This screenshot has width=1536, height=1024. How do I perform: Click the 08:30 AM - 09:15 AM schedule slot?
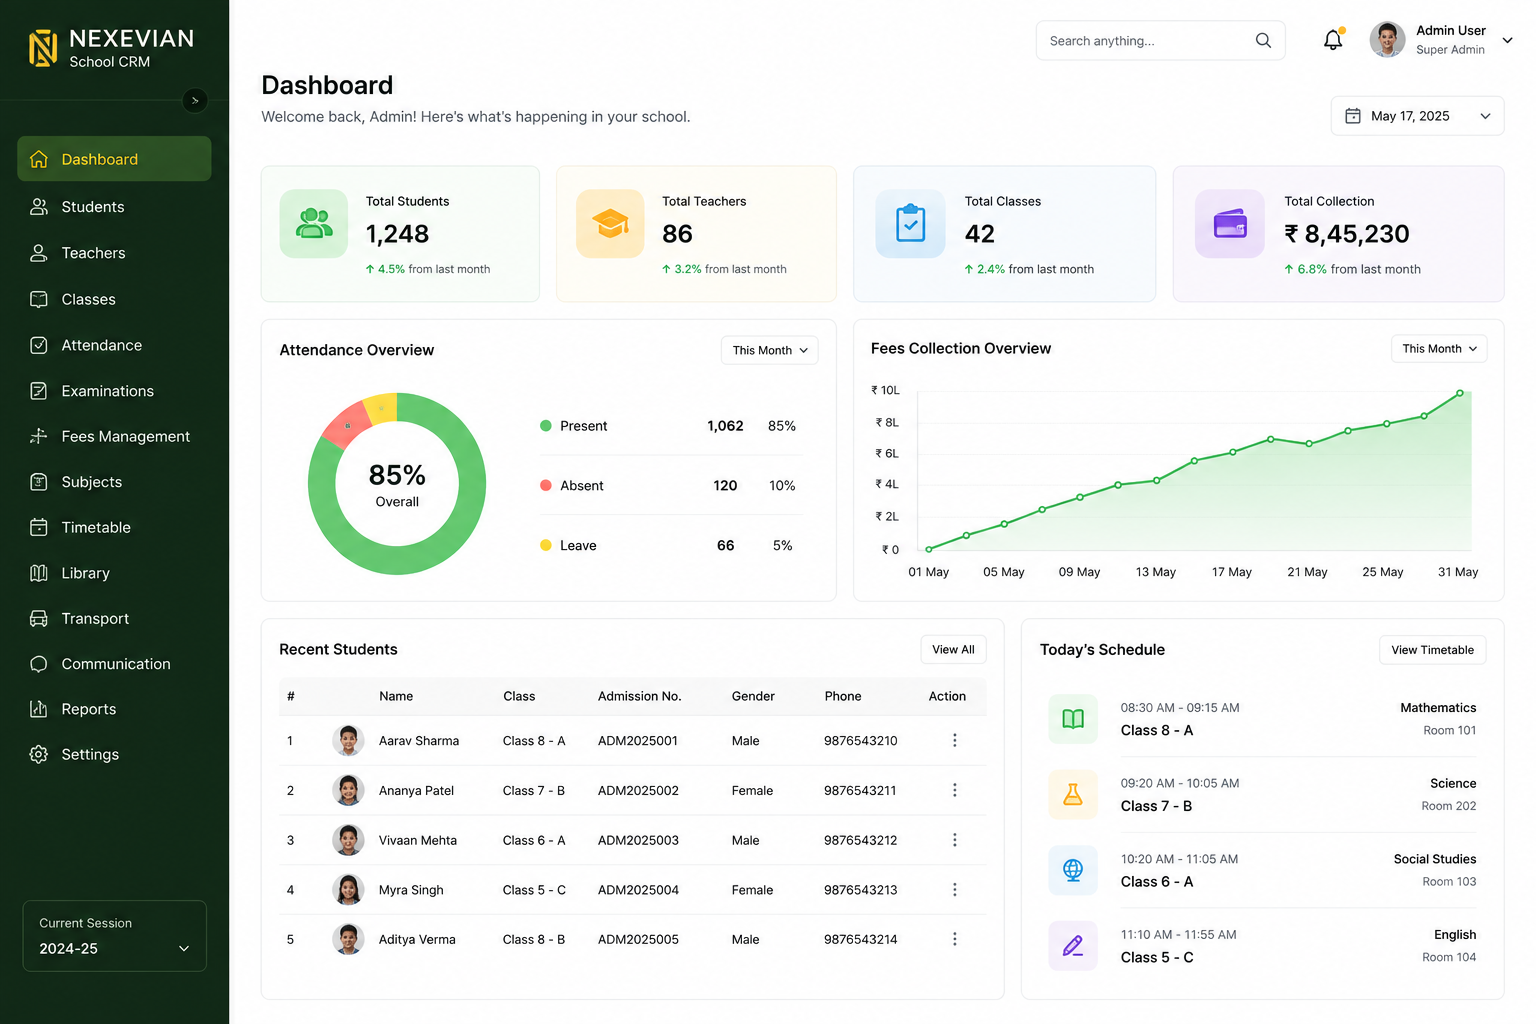click(1180, 708)
